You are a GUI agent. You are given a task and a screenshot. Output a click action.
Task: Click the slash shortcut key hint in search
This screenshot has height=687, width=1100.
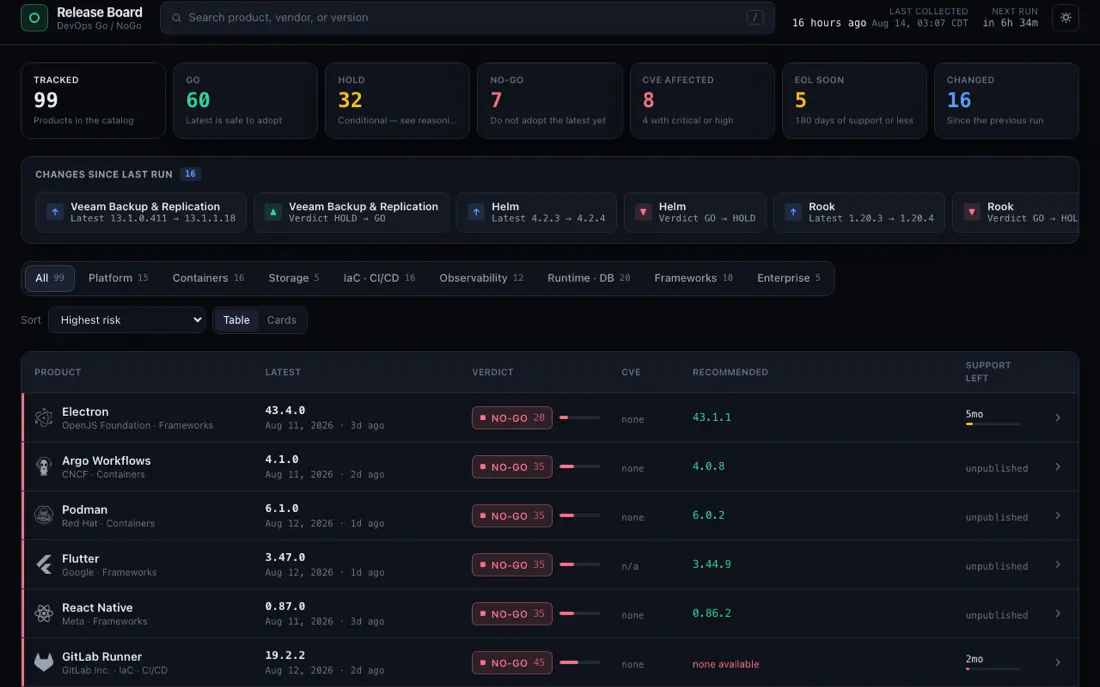755,18
